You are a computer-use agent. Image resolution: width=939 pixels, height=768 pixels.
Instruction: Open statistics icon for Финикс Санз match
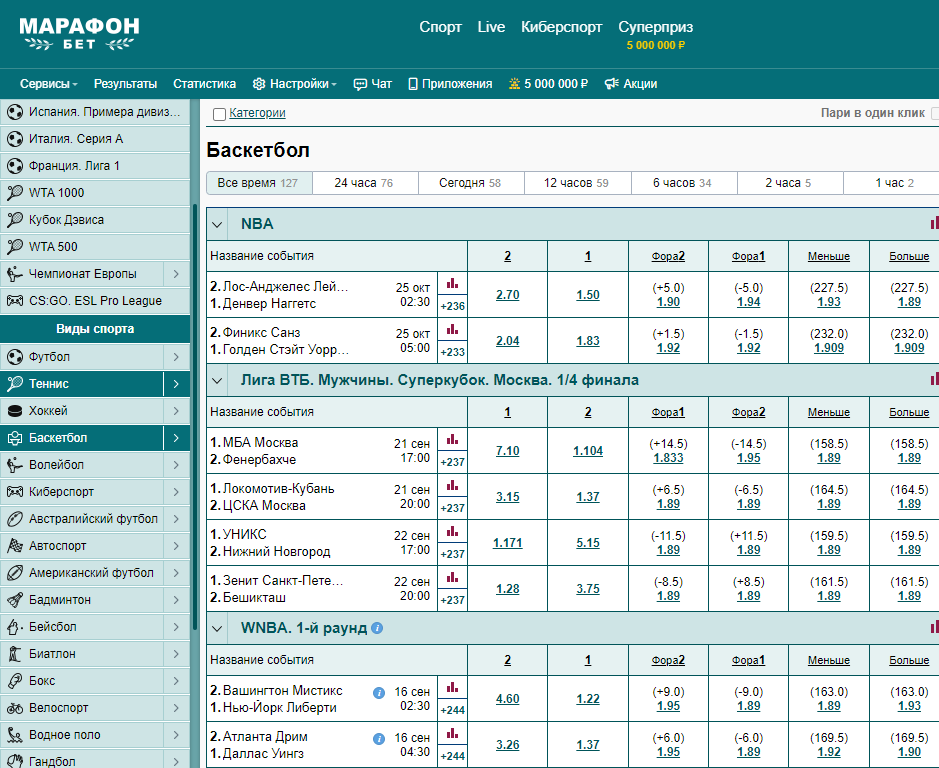452,329
